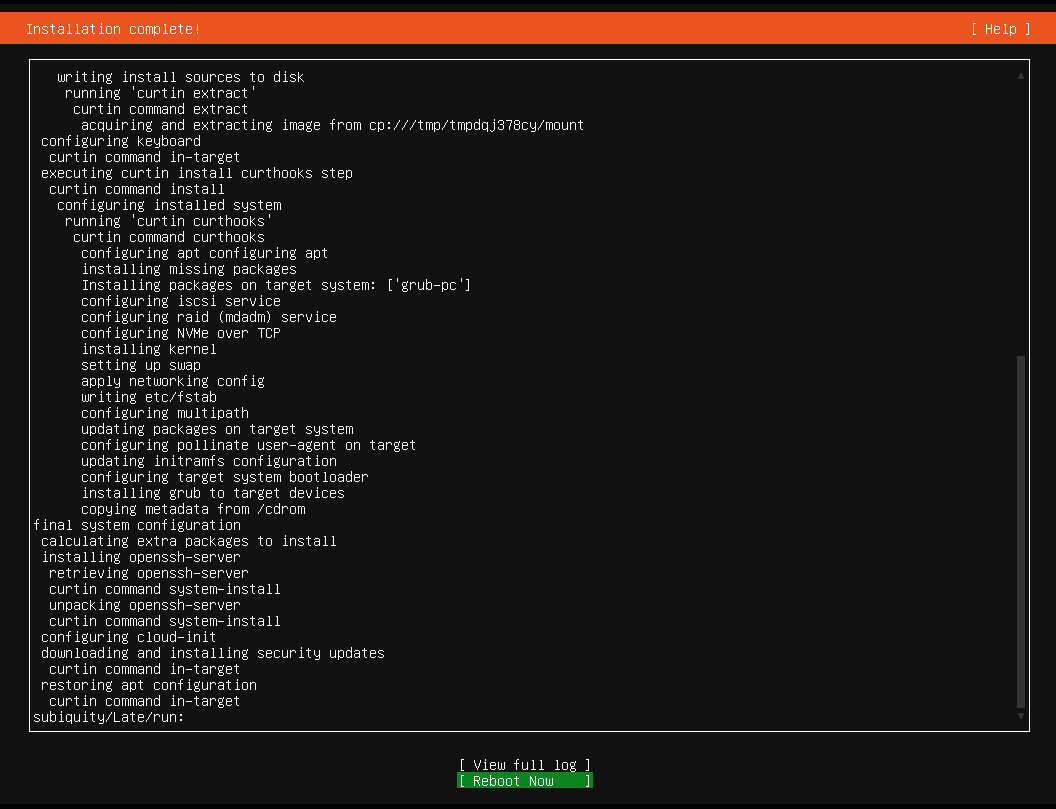Click 'unpacking openssh-server' line
The height and width of the screenshot is (809, 1056).
pos(145,605)
